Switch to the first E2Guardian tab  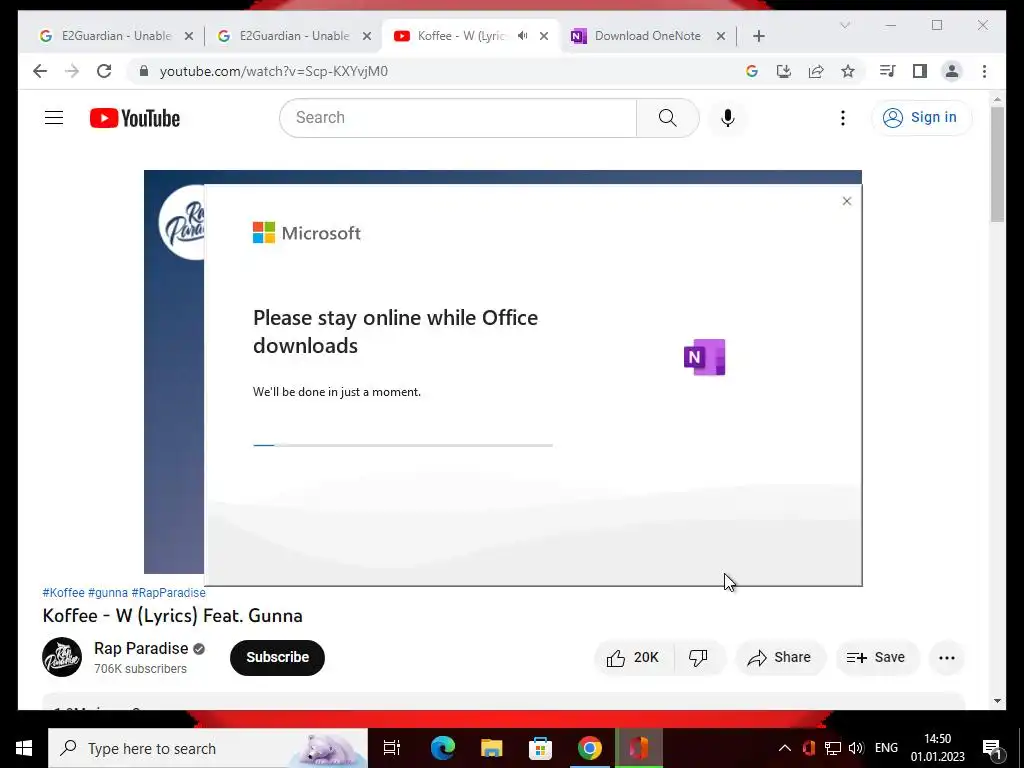click(114, 36)
